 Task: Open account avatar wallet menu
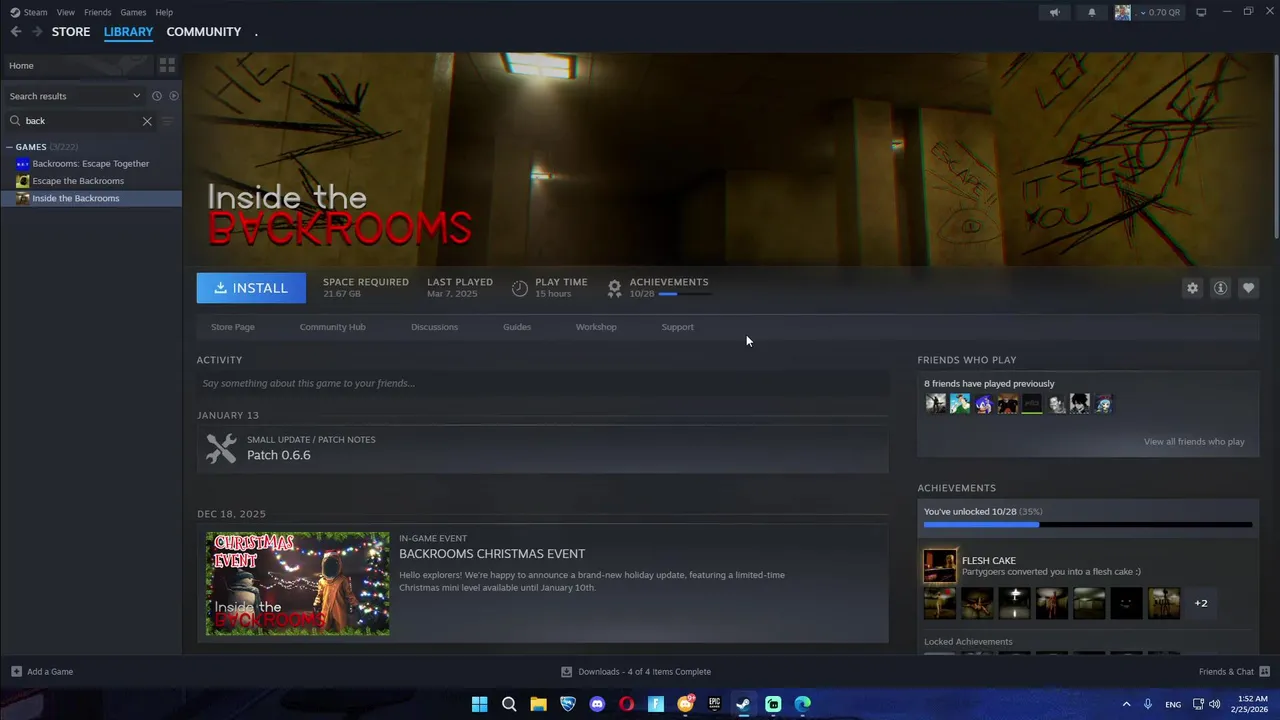coord(1148,12)
